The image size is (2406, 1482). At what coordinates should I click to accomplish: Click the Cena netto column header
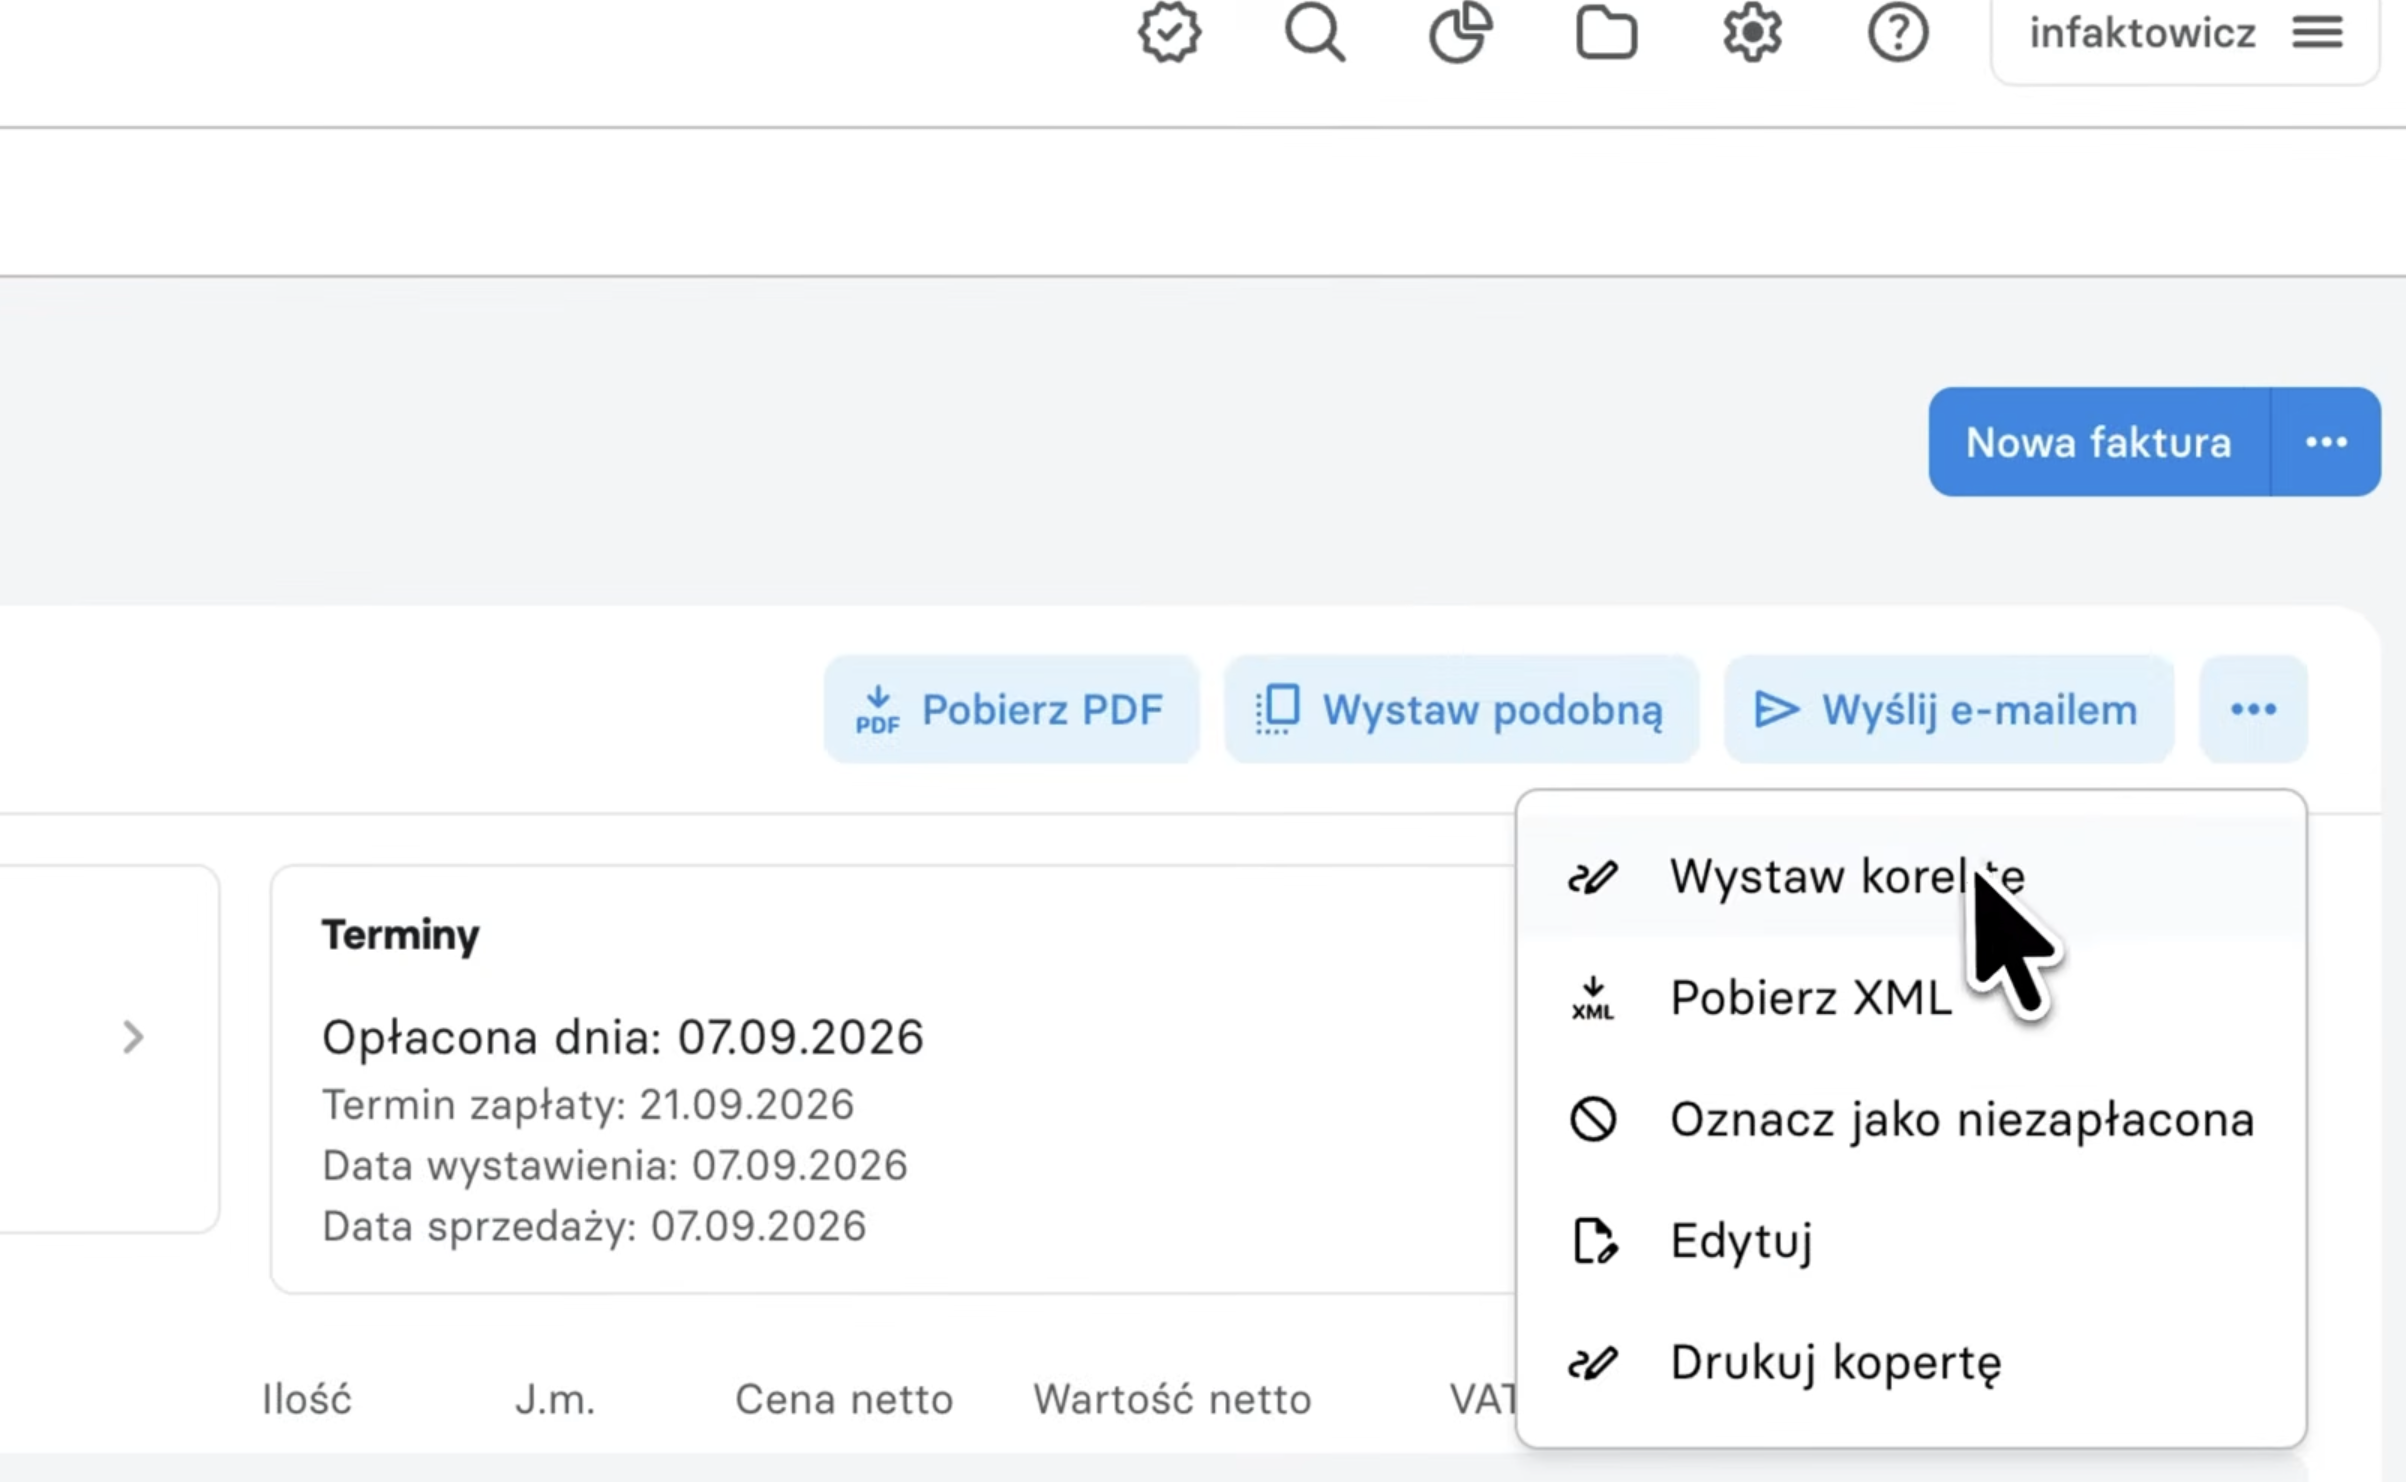844,1400
